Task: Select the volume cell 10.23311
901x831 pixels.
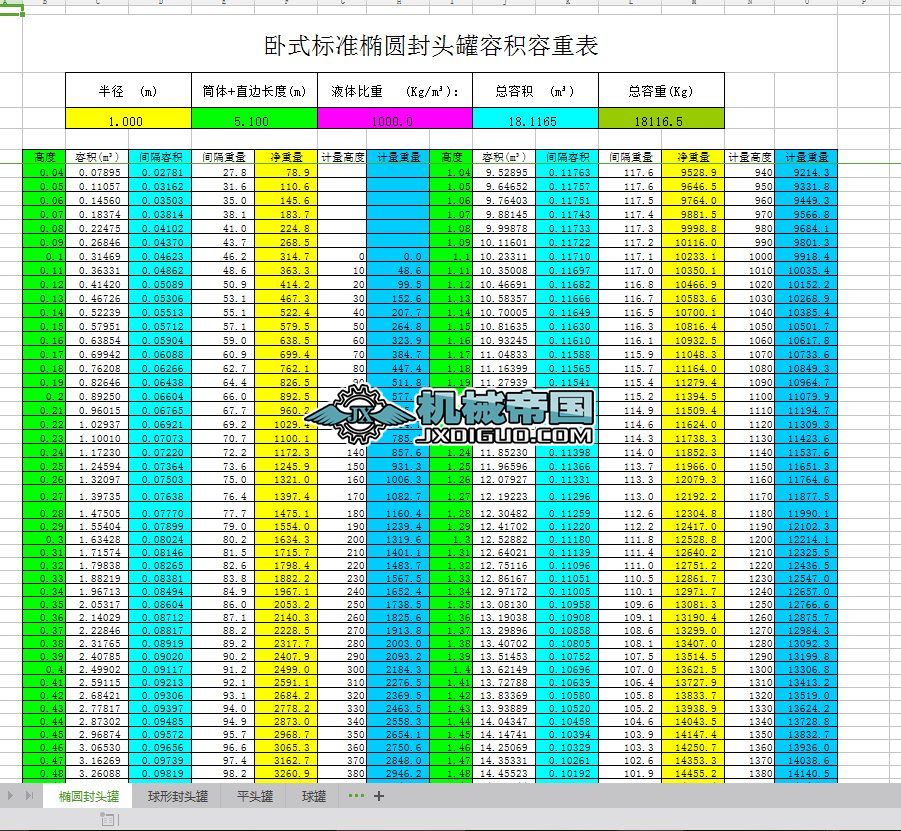Action: (x=504, y=256)
